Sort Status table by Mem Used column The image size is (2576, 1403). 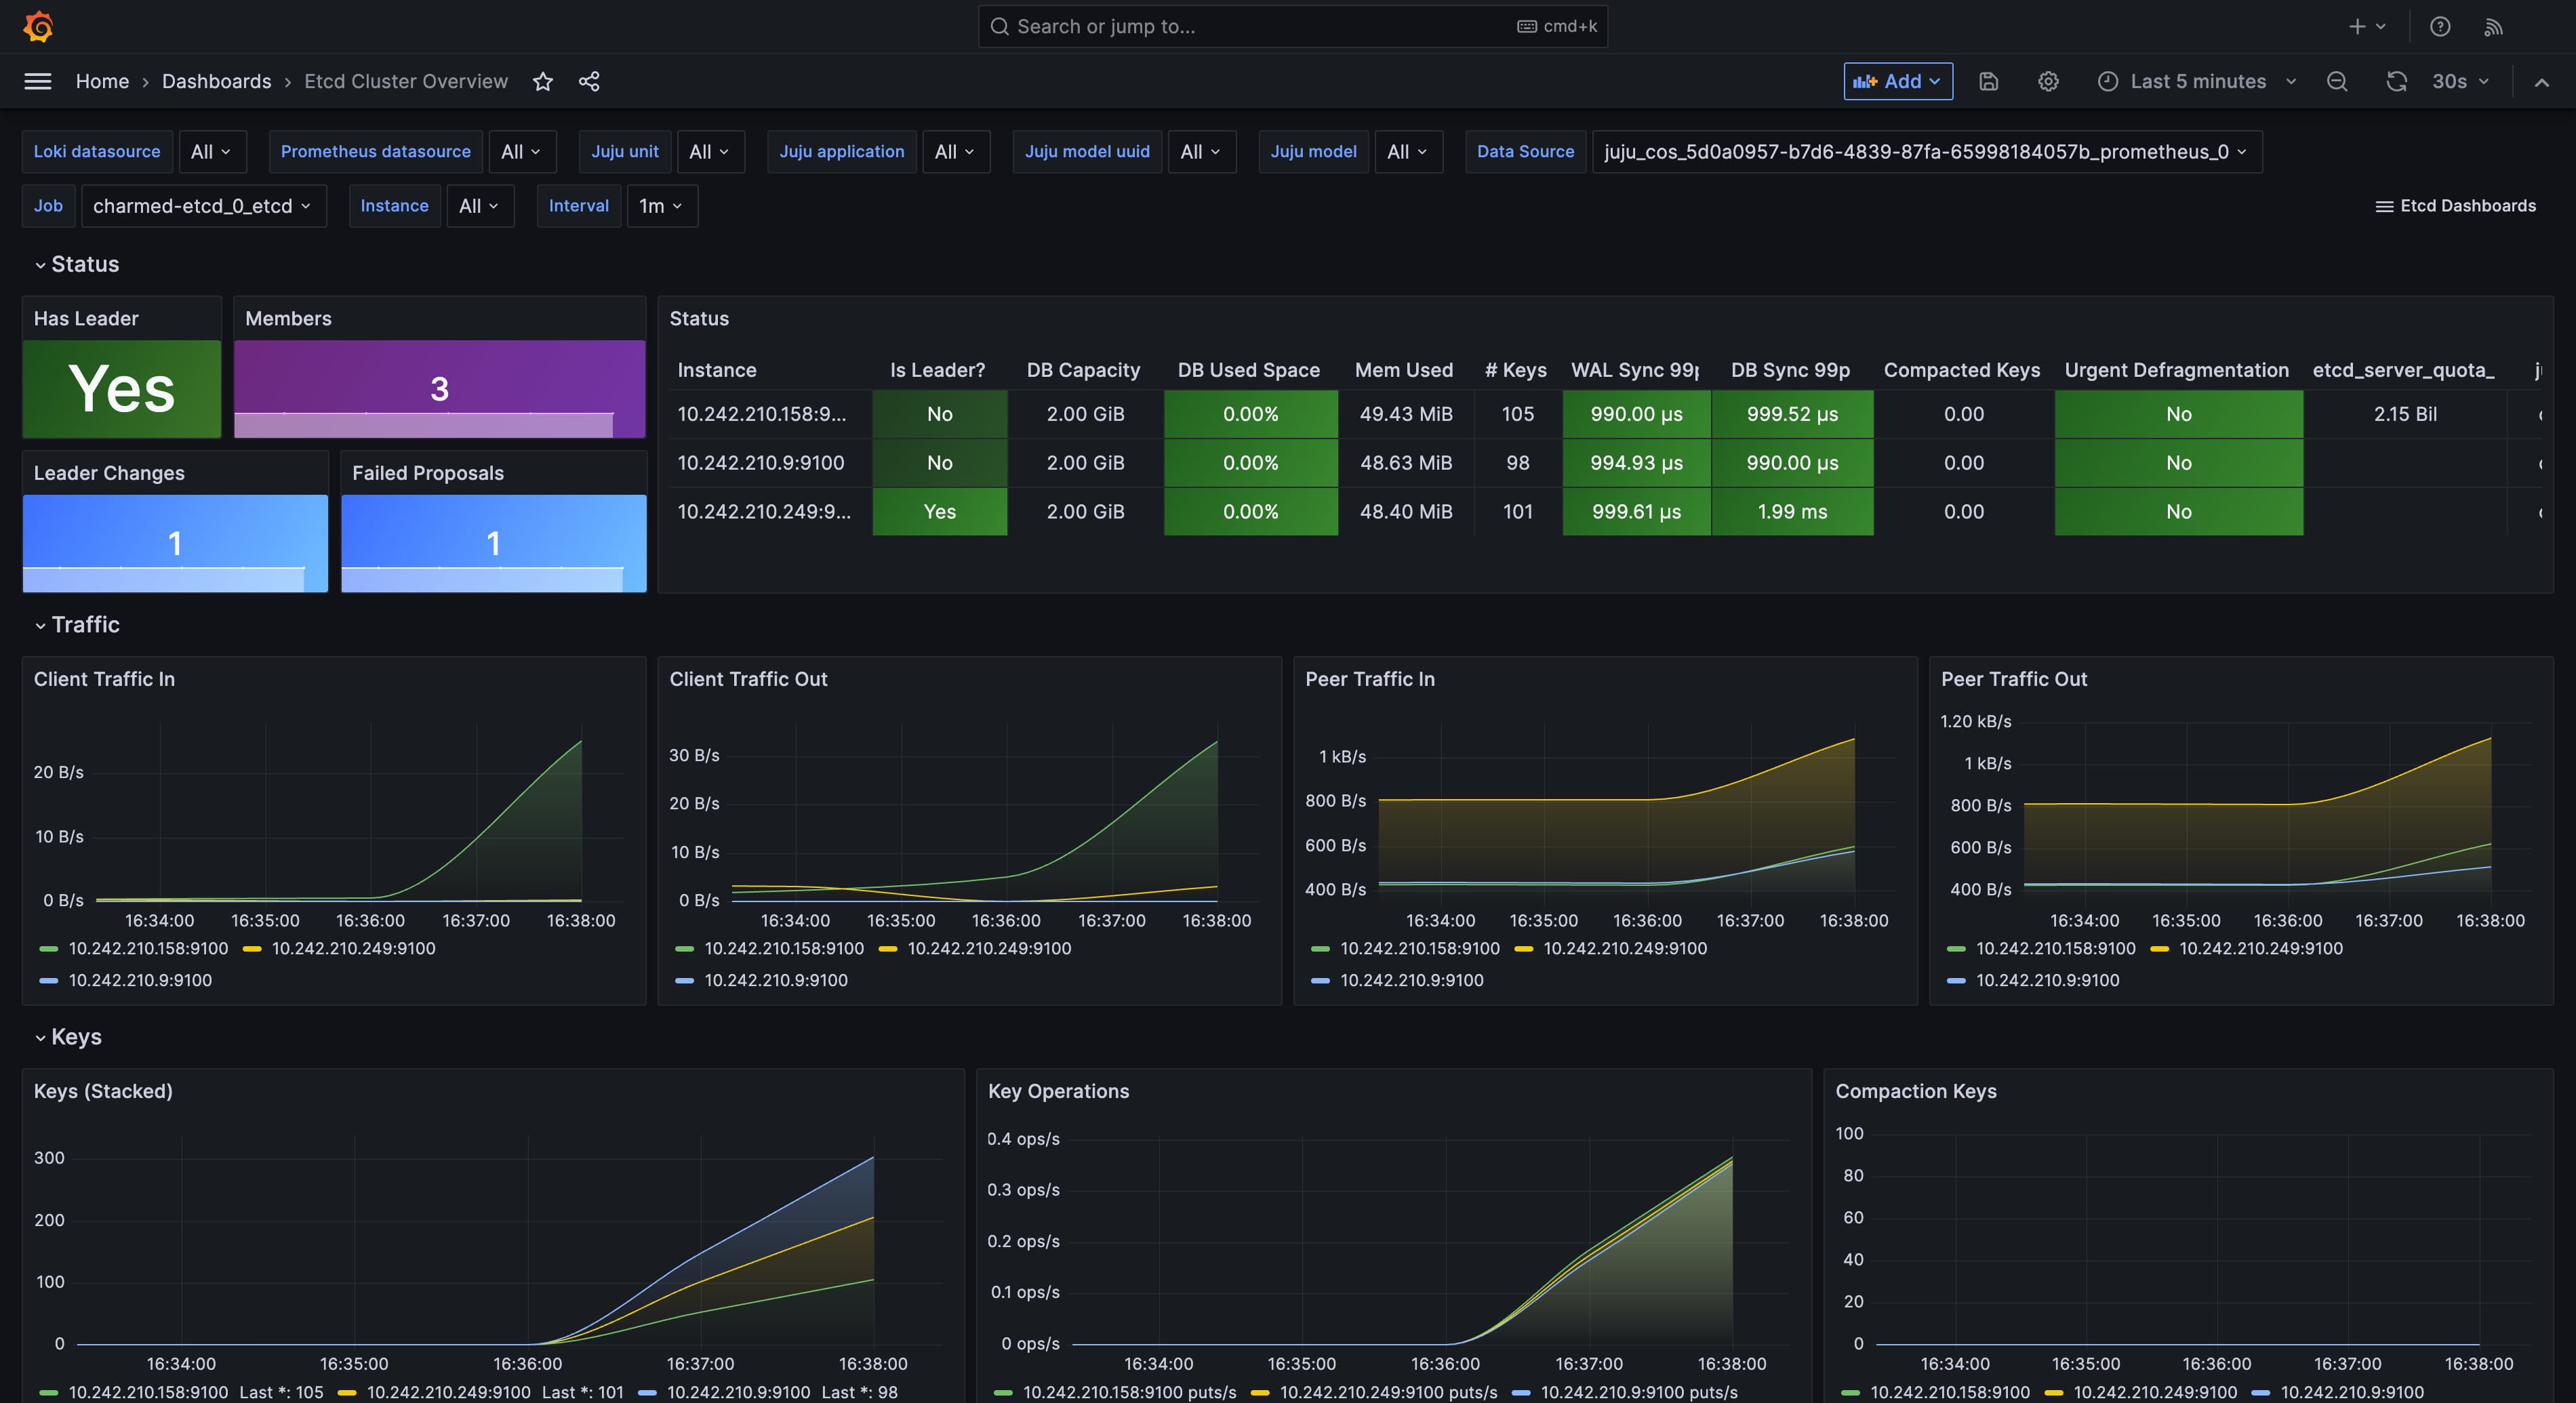tap(1404, 370)
